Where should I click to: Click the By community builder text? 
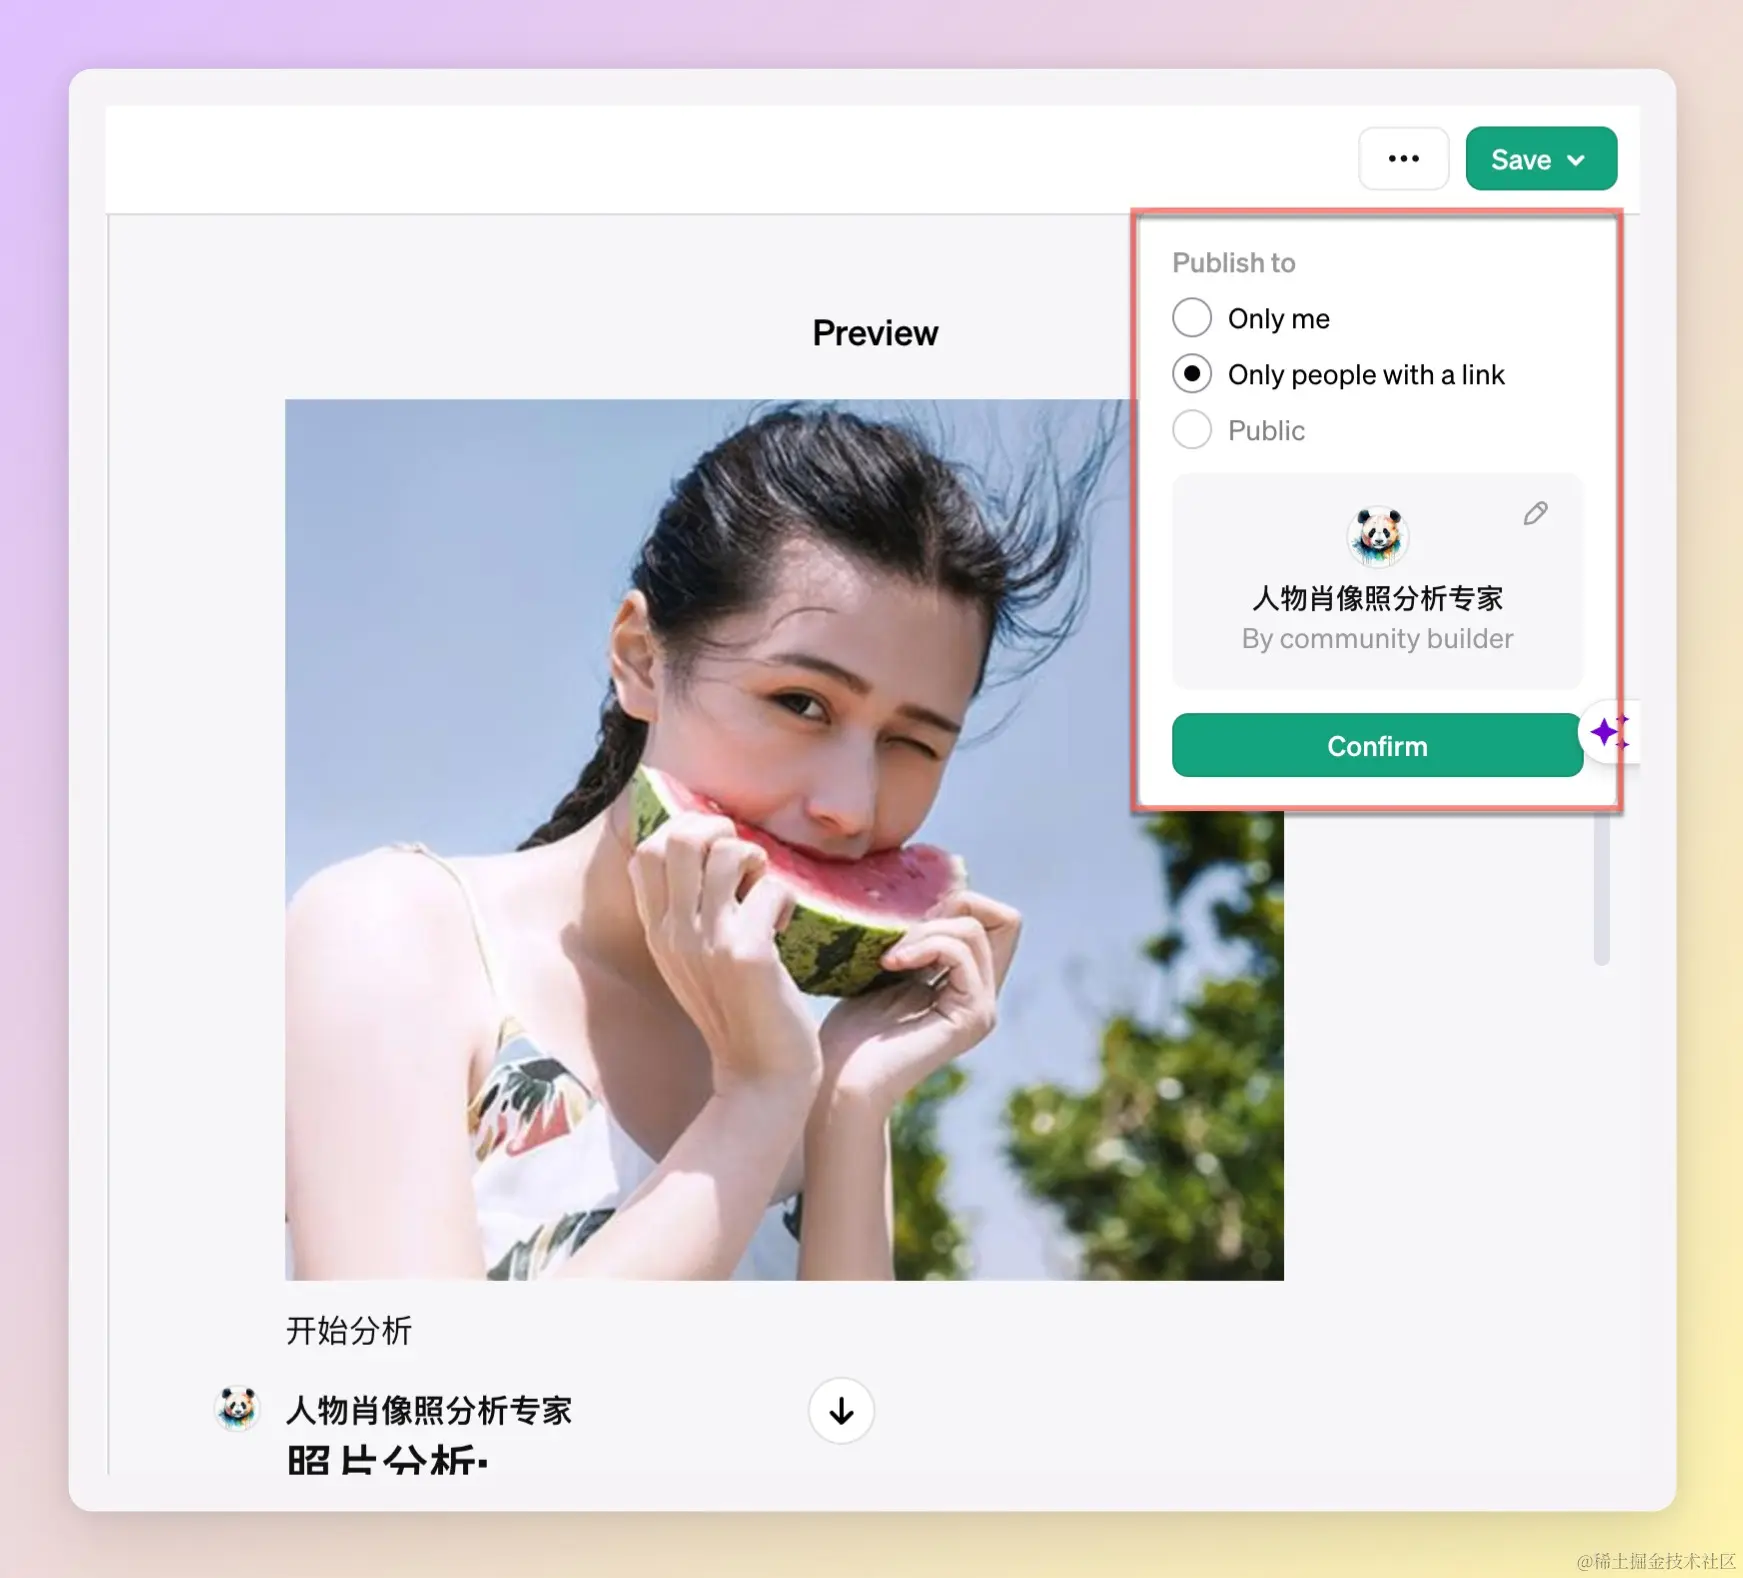pos(1377,638)
